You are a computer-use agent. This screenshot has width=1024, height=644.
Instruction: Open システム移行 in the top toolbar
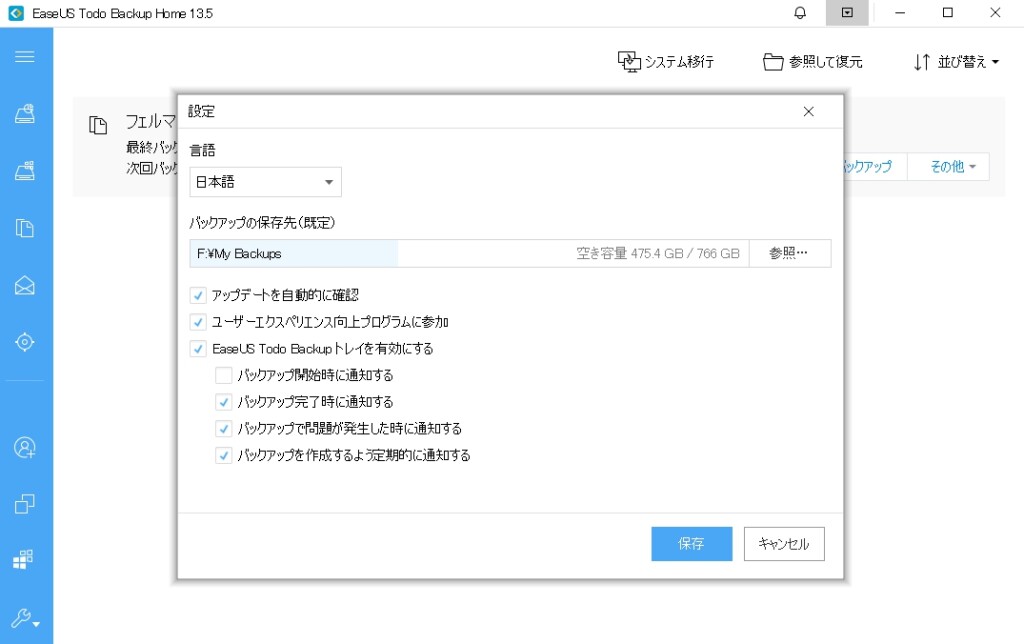pyautogui.click(x=665, y=62)
